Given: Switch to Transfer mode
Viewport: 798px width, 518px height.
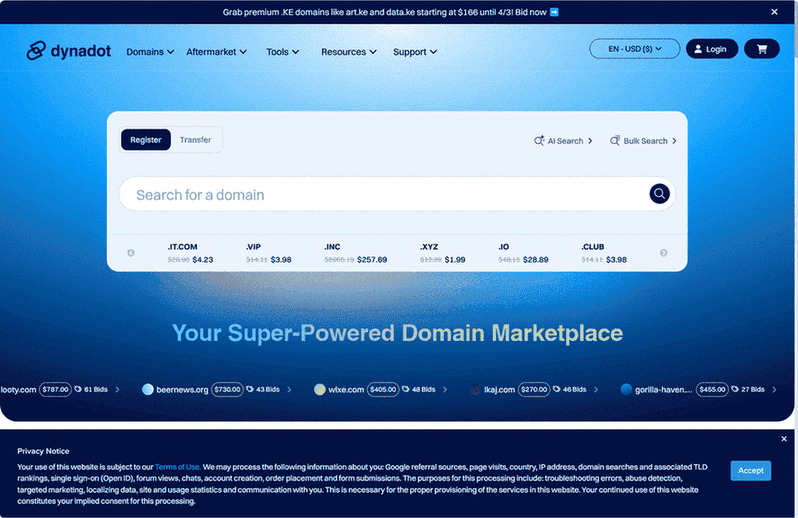Looking at the screenshot, I should click(196, 140).
